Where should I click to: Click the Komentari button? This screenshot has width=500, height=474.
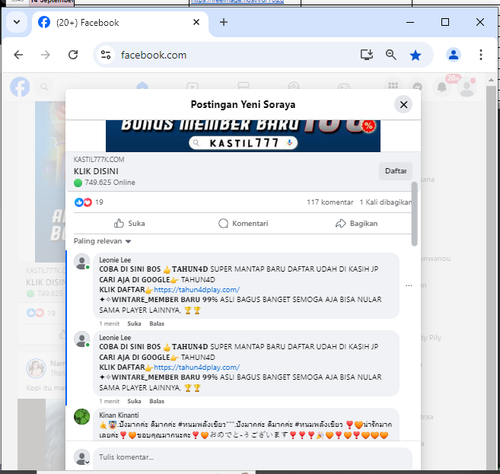[x=243, y=223]
